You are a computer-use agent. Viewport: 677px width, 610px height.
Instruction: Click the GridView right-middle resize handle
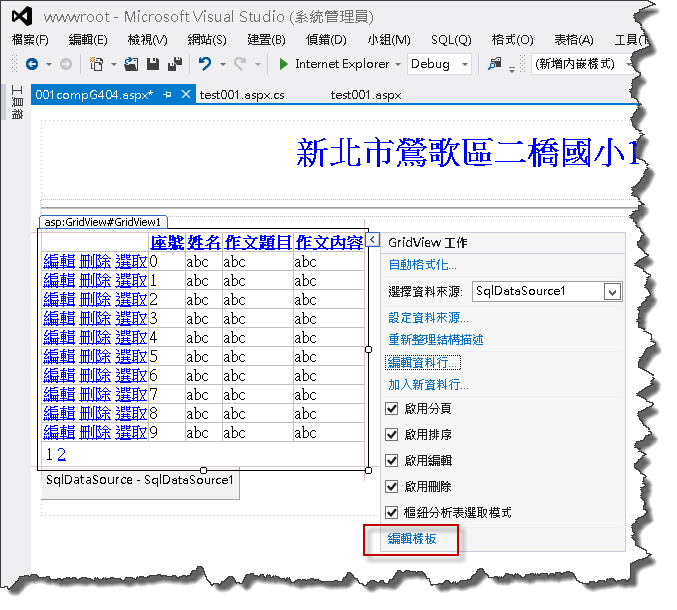tap(368, 349)
